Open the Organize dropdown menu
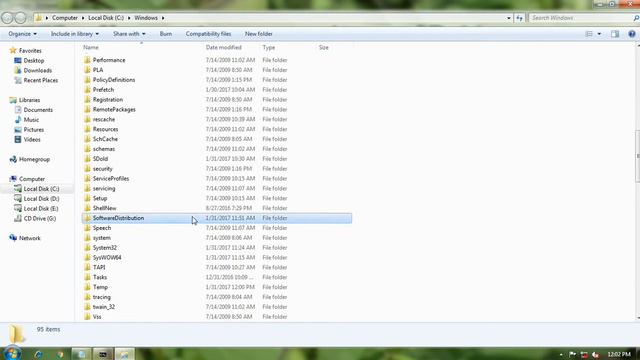640x360 pixels. 22,34
